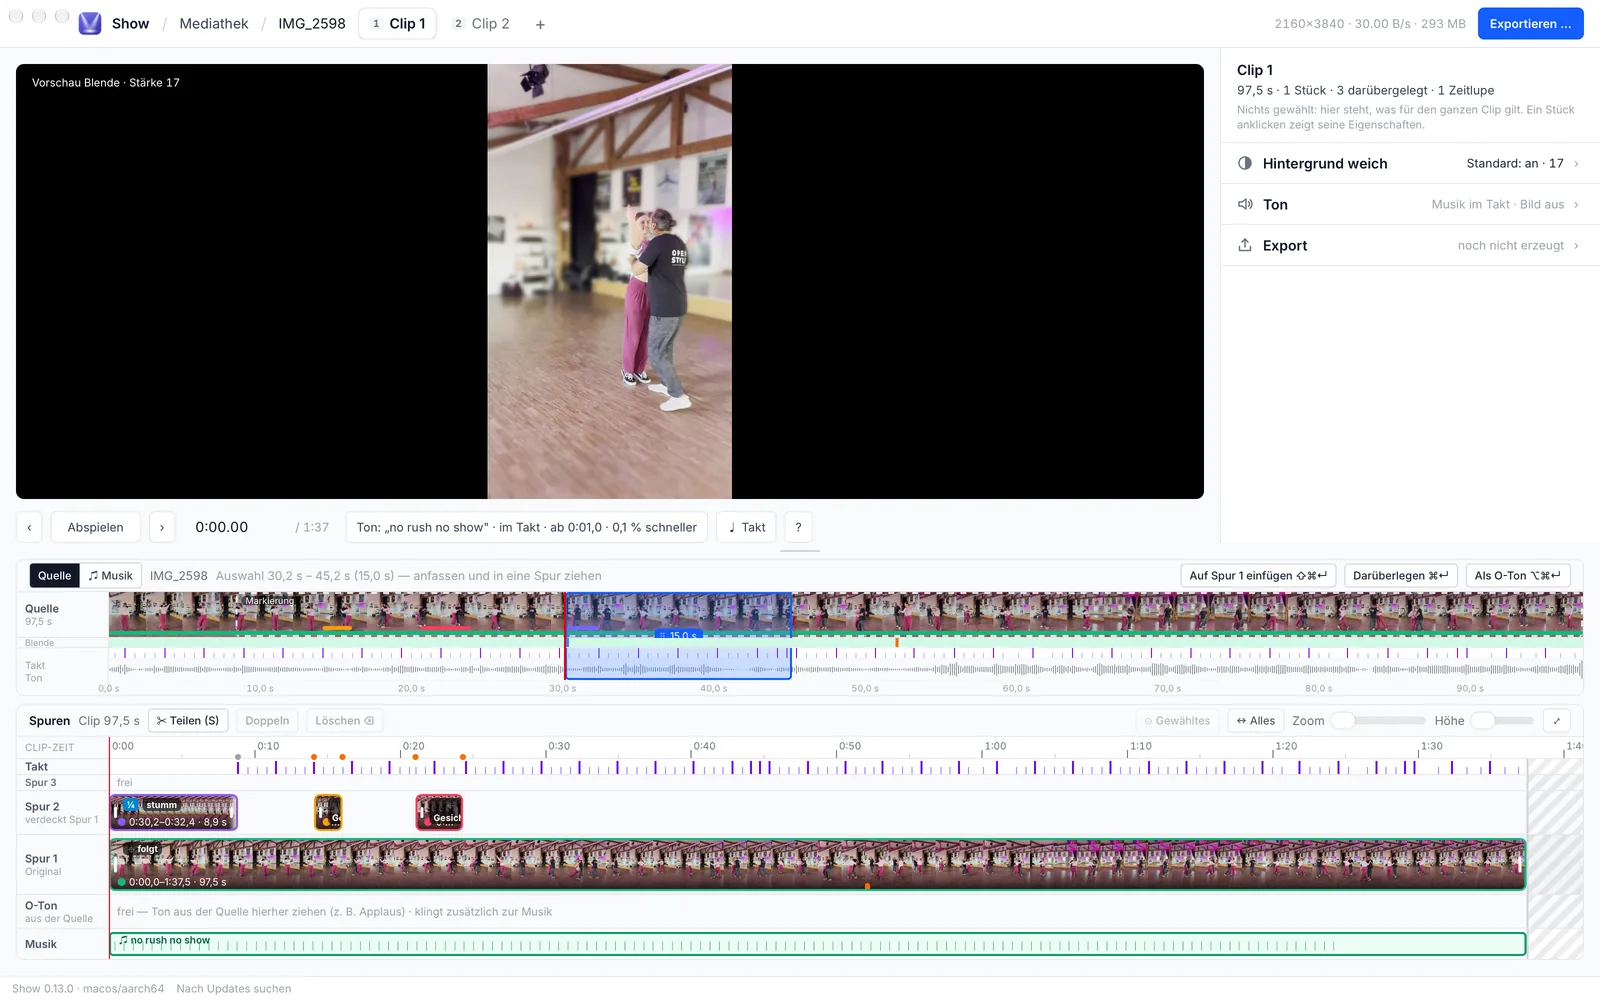1600x1000 pixels.
Task: Go to Mediathek in the breadcrumb
Action: (x=214, y=23)
